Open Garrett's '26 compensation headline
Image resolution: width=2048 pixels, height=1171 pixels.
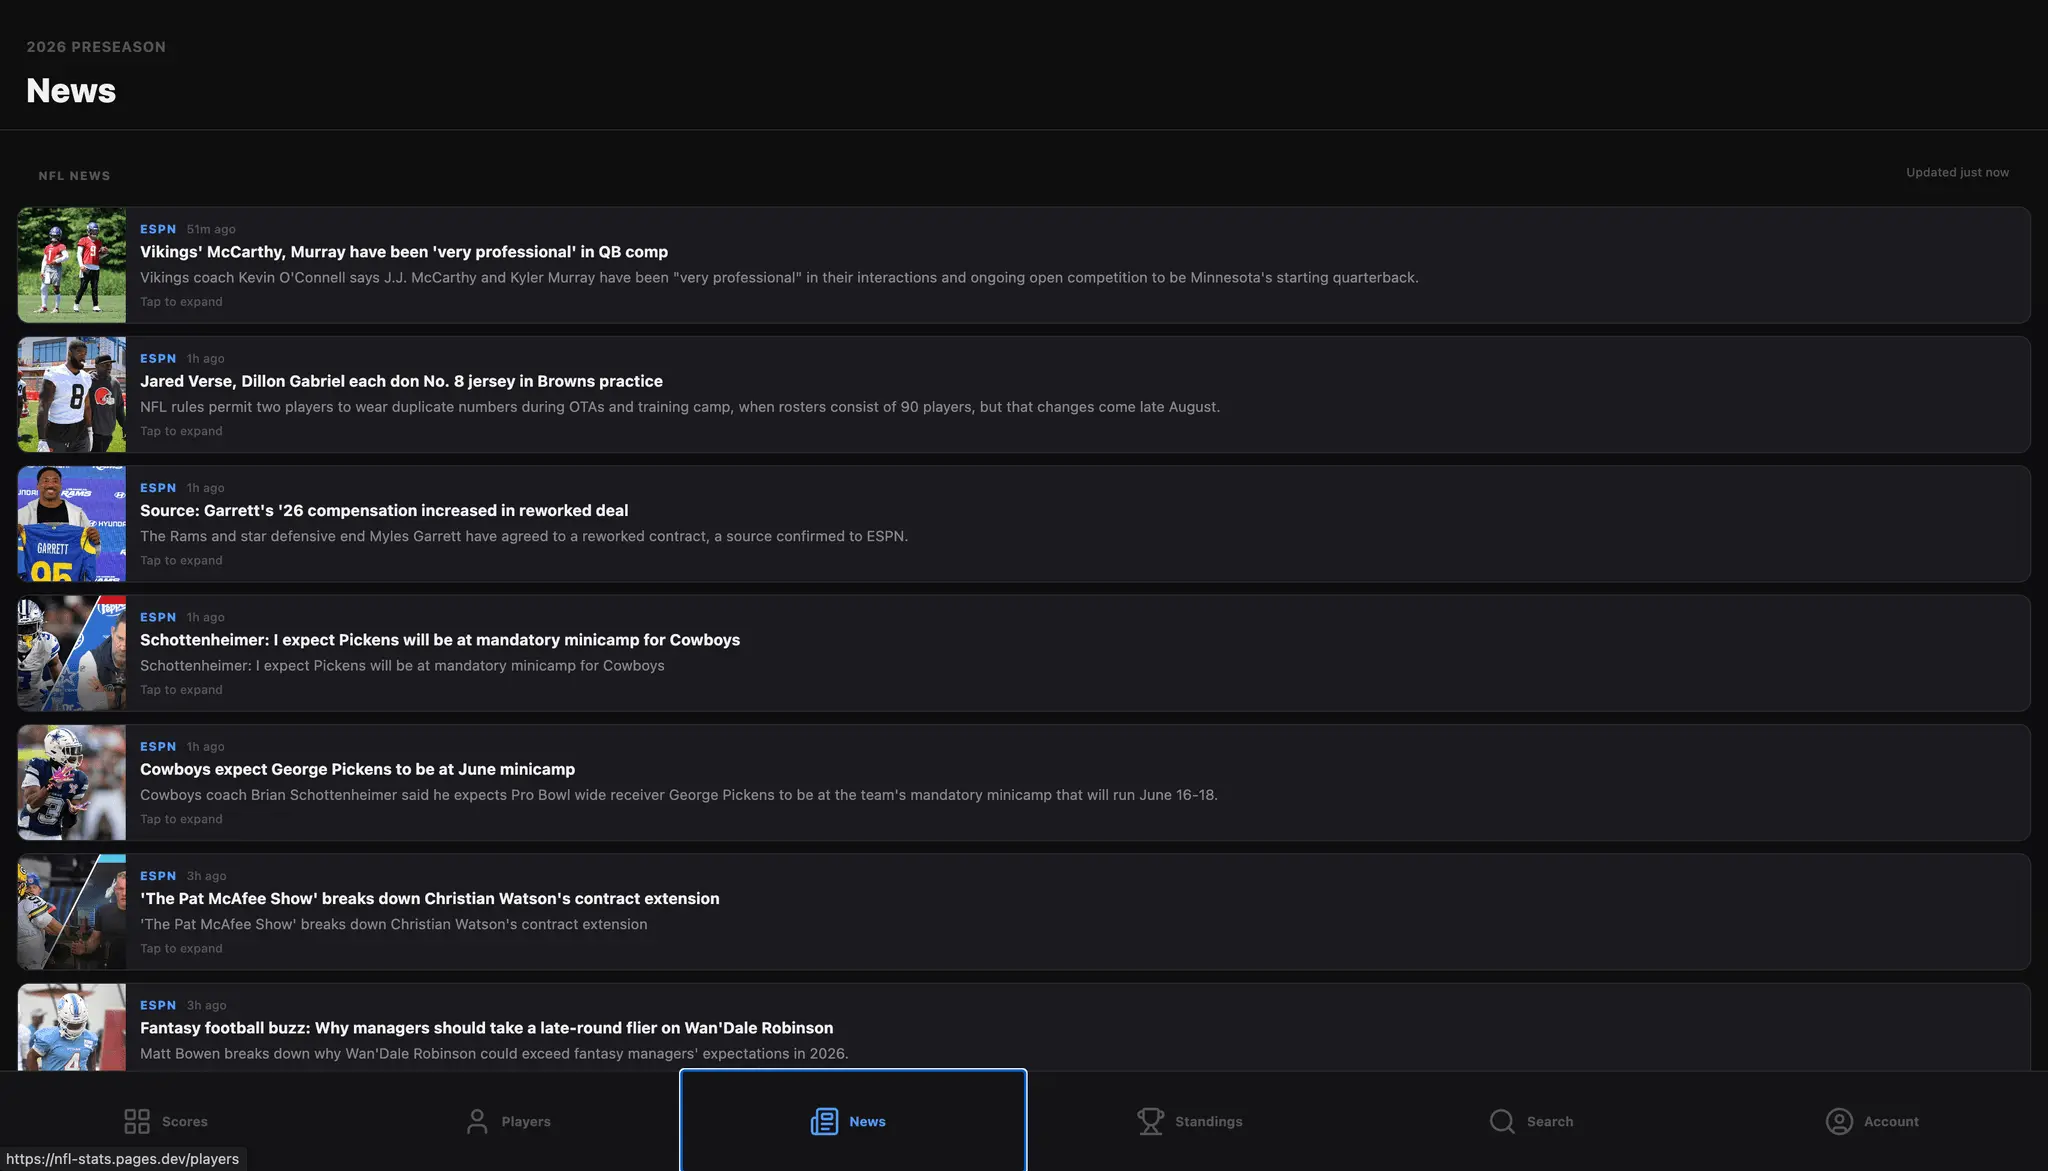point(384,510)
